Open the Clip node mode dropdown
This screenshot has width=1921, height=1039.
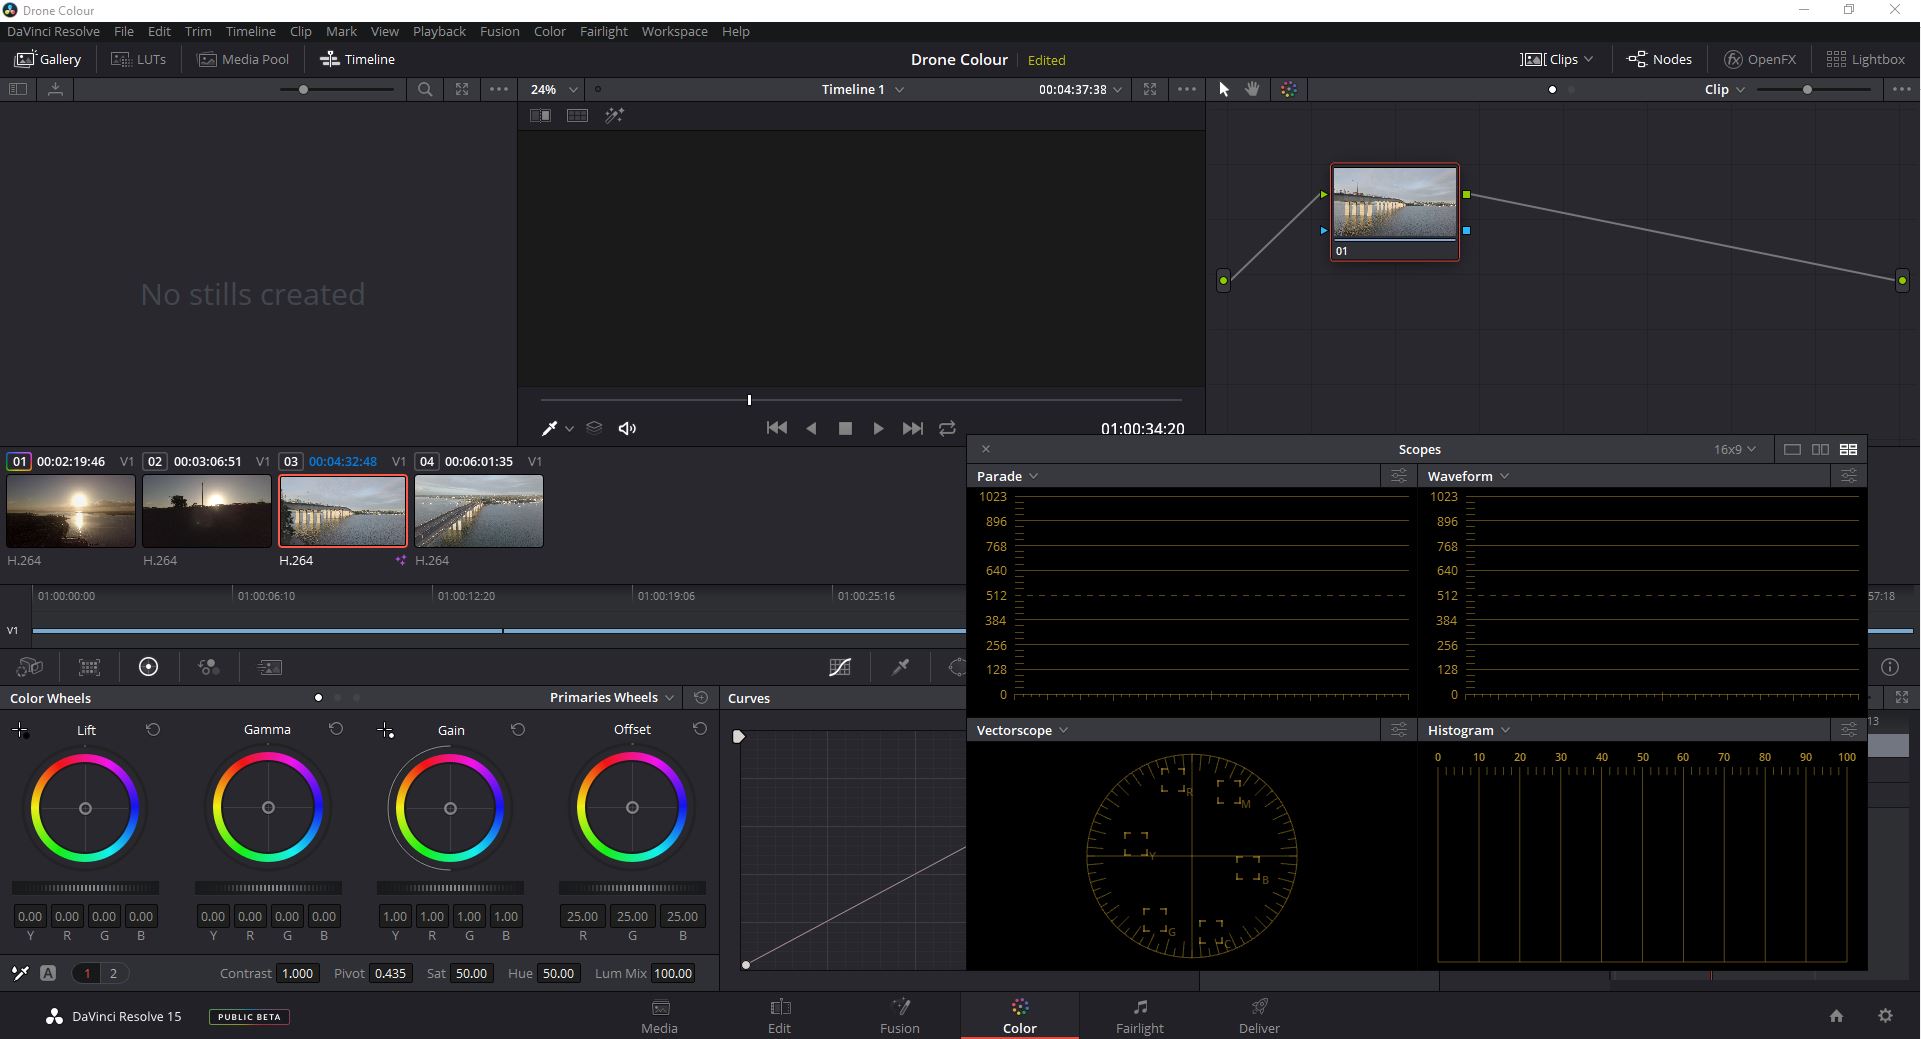point(1725,89)
